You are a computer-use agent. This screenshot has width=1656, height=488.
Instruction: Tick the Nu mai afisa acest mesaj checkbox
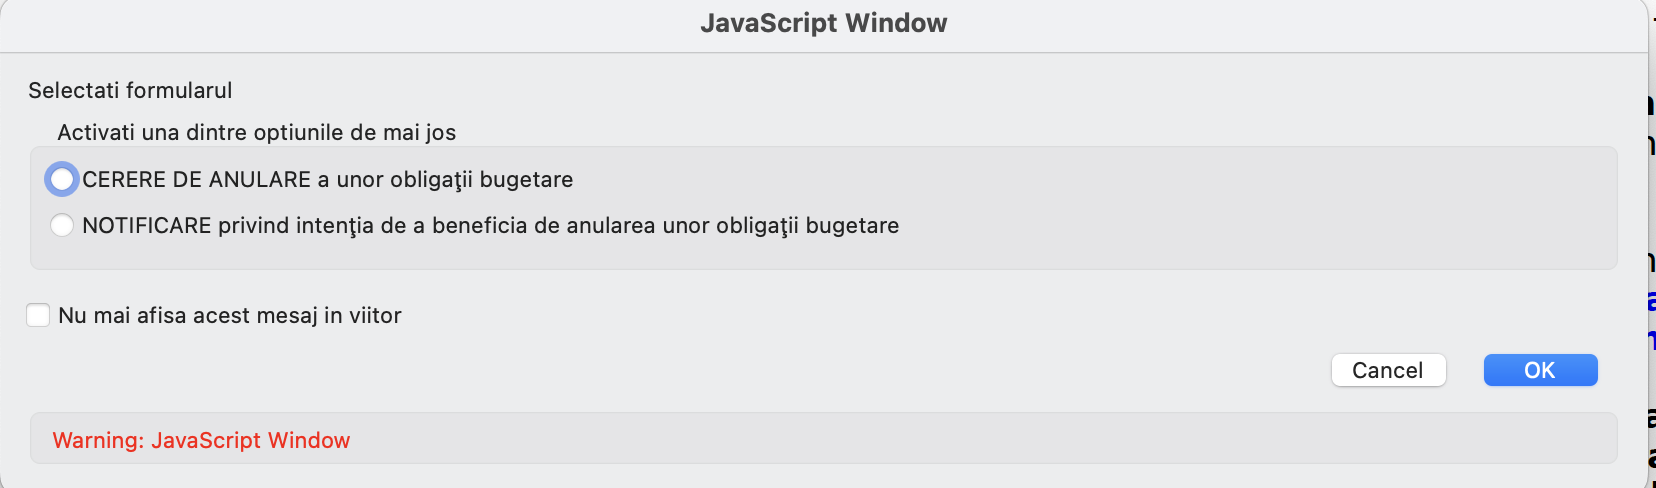[38, 316]
